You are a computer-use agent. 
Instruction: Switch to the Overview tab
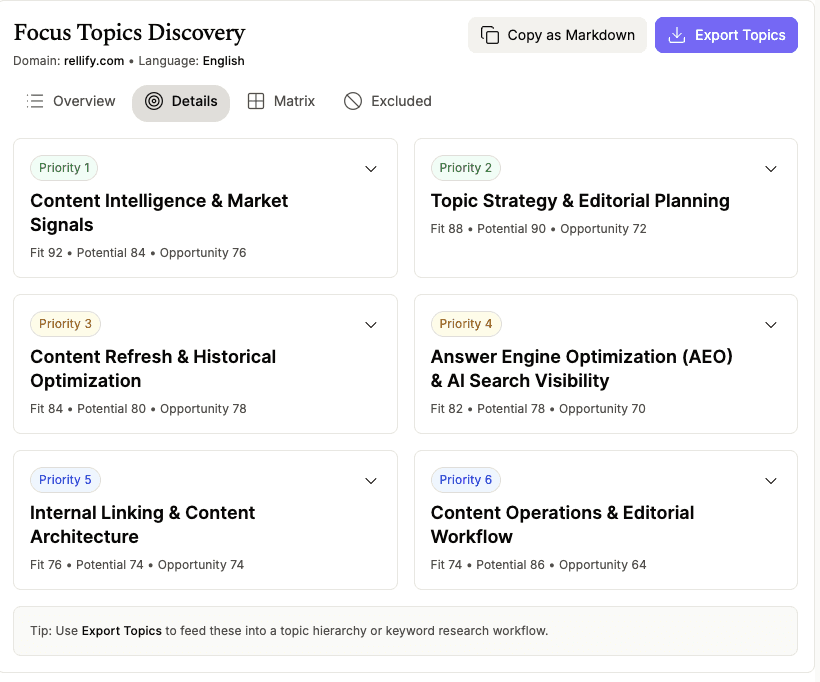tap(71, 101)
